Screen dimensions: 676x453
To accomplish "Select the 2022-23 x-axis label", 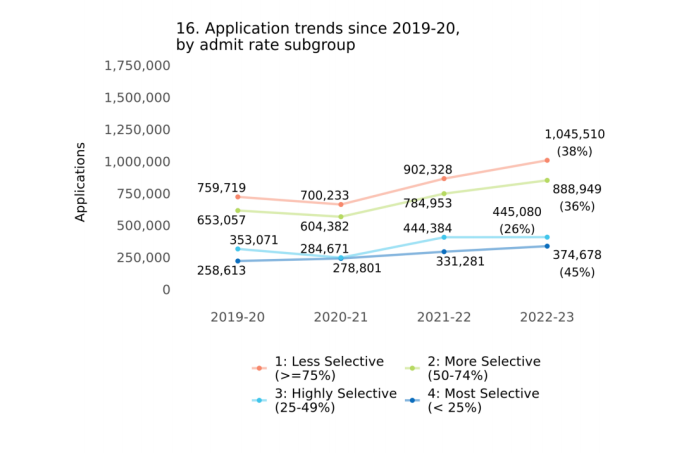I will click(546, 317).
